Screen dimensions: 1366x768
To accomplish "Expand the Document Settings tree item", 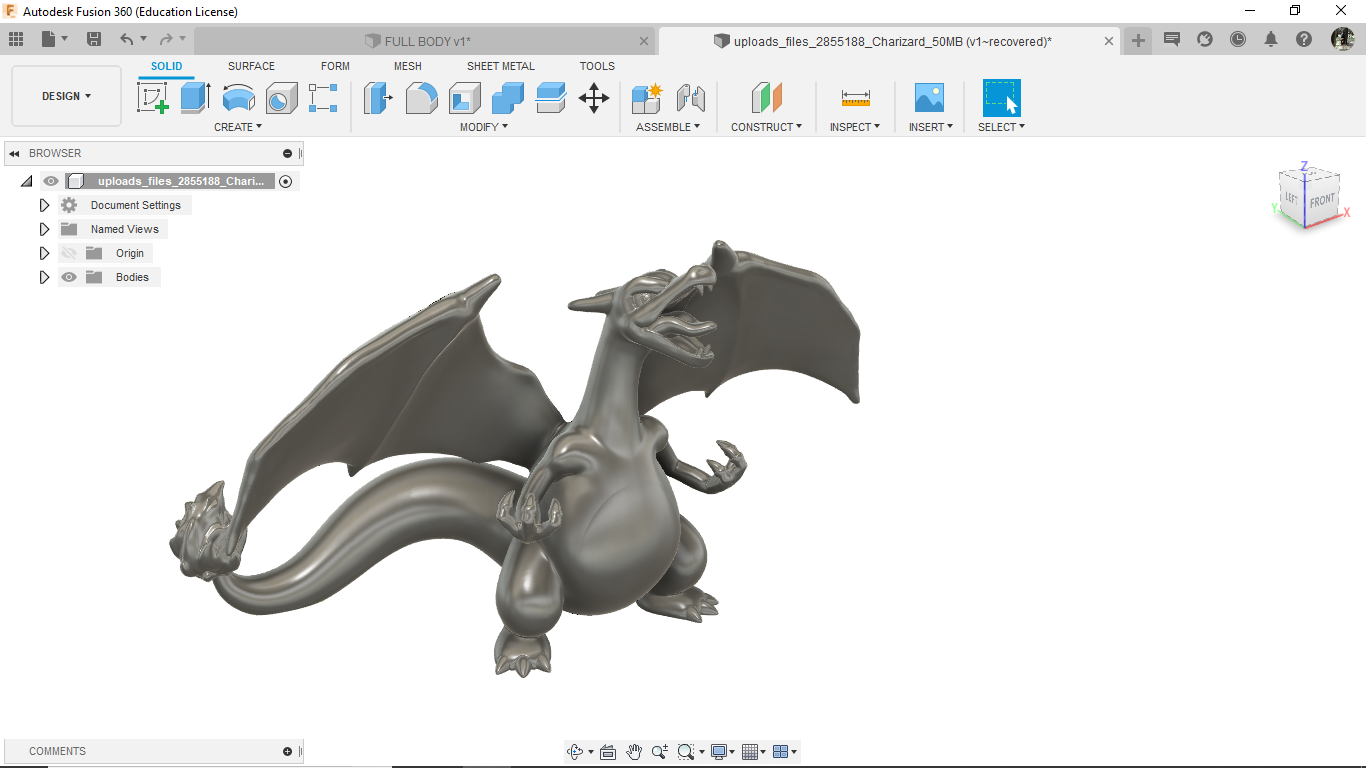I will [44, 205].
